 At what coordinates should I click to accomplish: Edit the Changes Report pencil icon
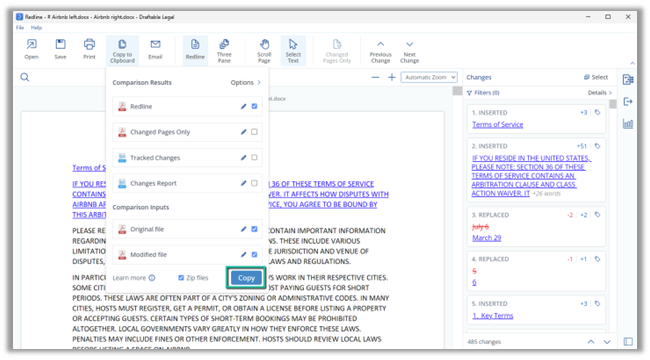click(x=243, y=183)
